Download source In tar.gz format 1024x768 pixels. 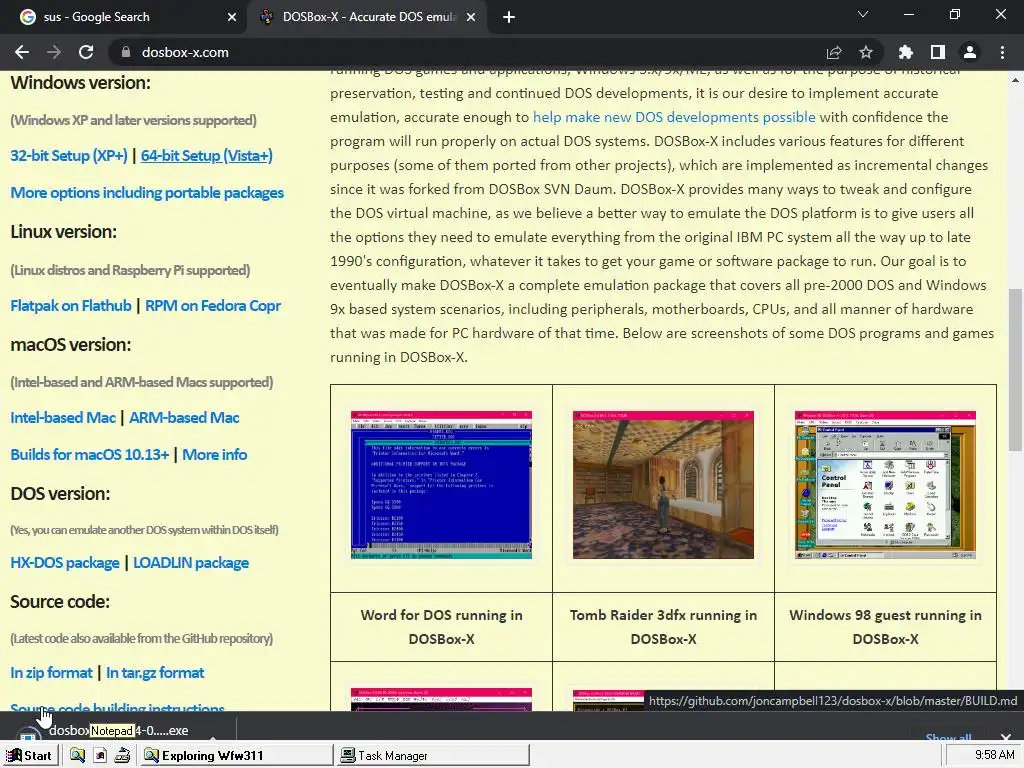point(155,673)
